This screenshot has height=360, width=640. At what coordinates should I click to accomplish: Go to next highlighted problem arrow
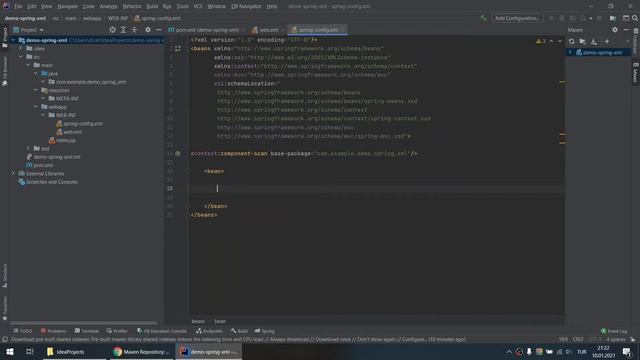tap(560, 41)
